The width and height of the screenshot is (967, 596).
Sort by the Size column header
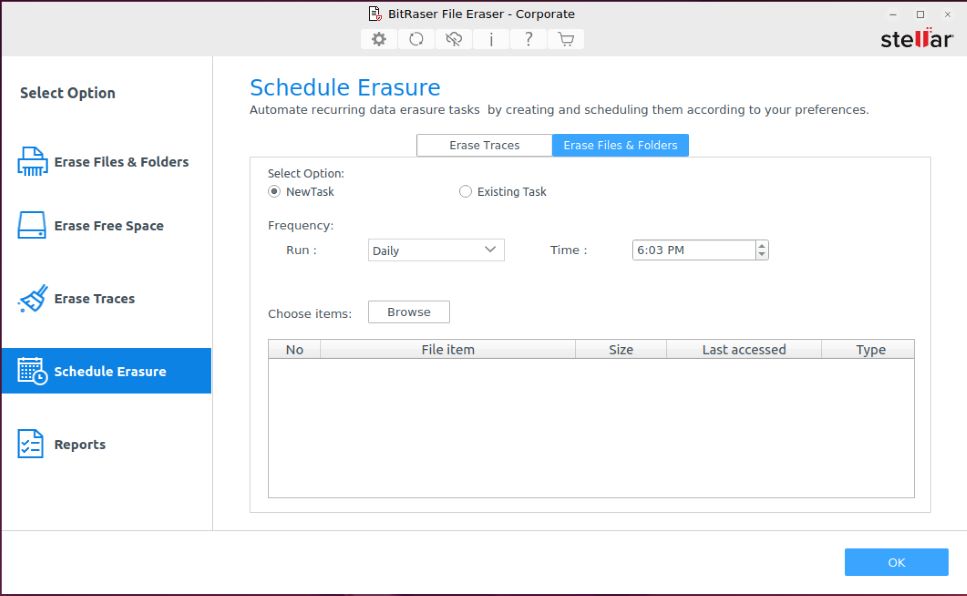621,349
